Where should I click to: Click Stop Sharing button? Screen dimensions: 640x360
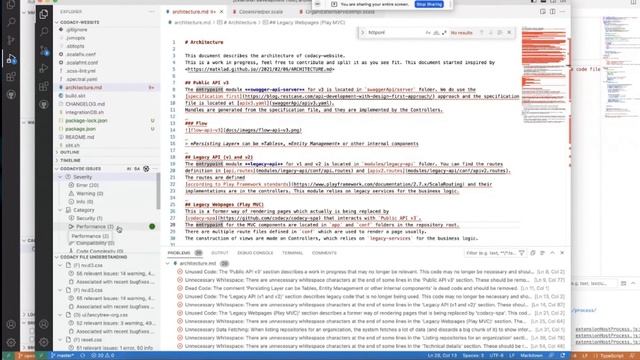click(x=429, y=4)
